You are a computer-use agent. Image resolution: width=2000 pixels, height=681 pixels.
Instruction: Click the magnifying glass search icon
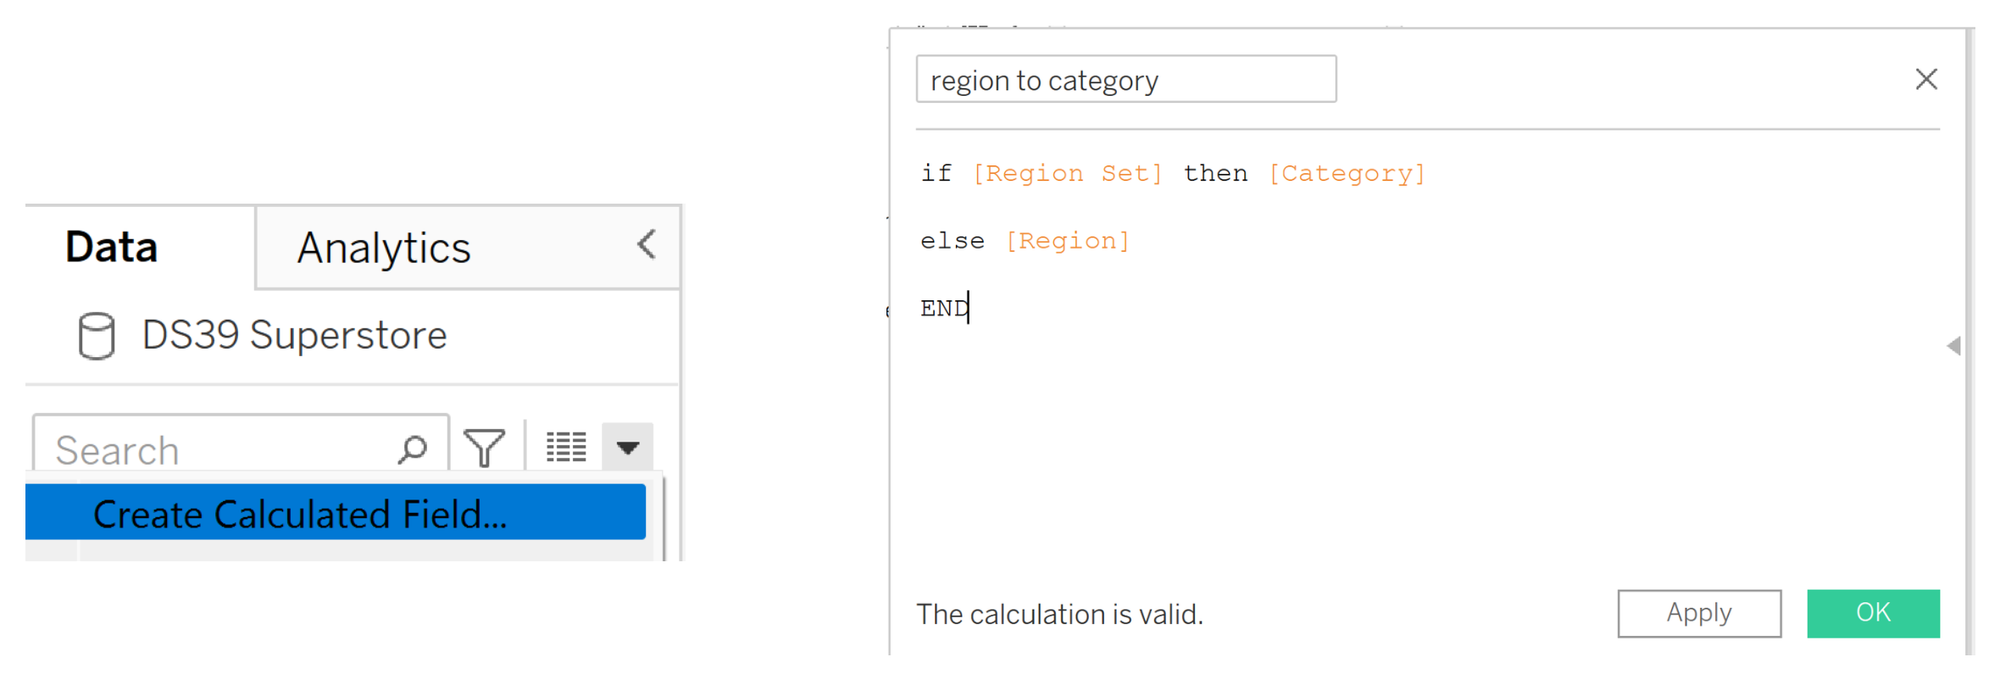pos(412,449)
